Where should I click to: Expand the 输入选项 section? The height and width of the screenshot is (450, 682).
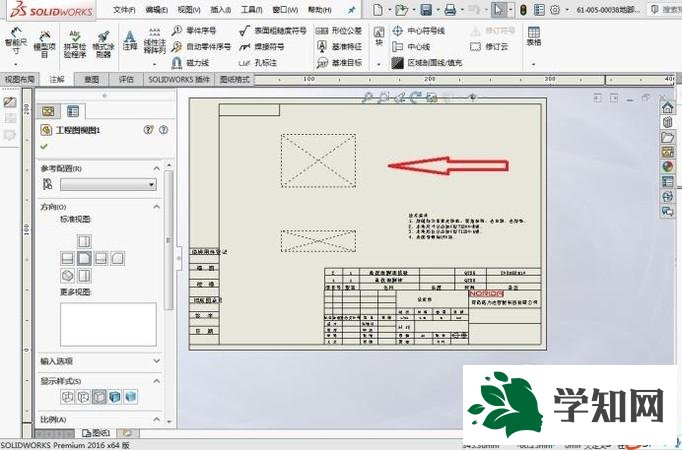coord(157,361)
